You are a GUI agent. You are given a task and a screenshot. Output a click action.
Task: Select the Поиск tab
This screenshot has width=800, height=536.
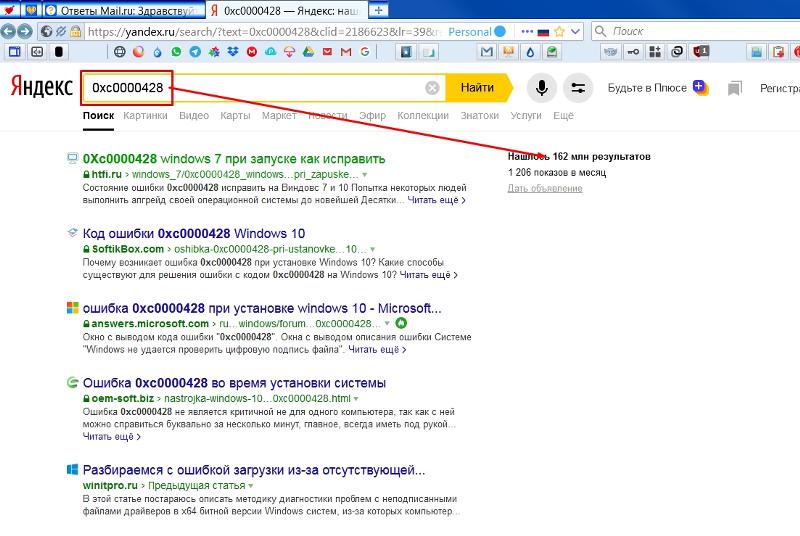98,115
